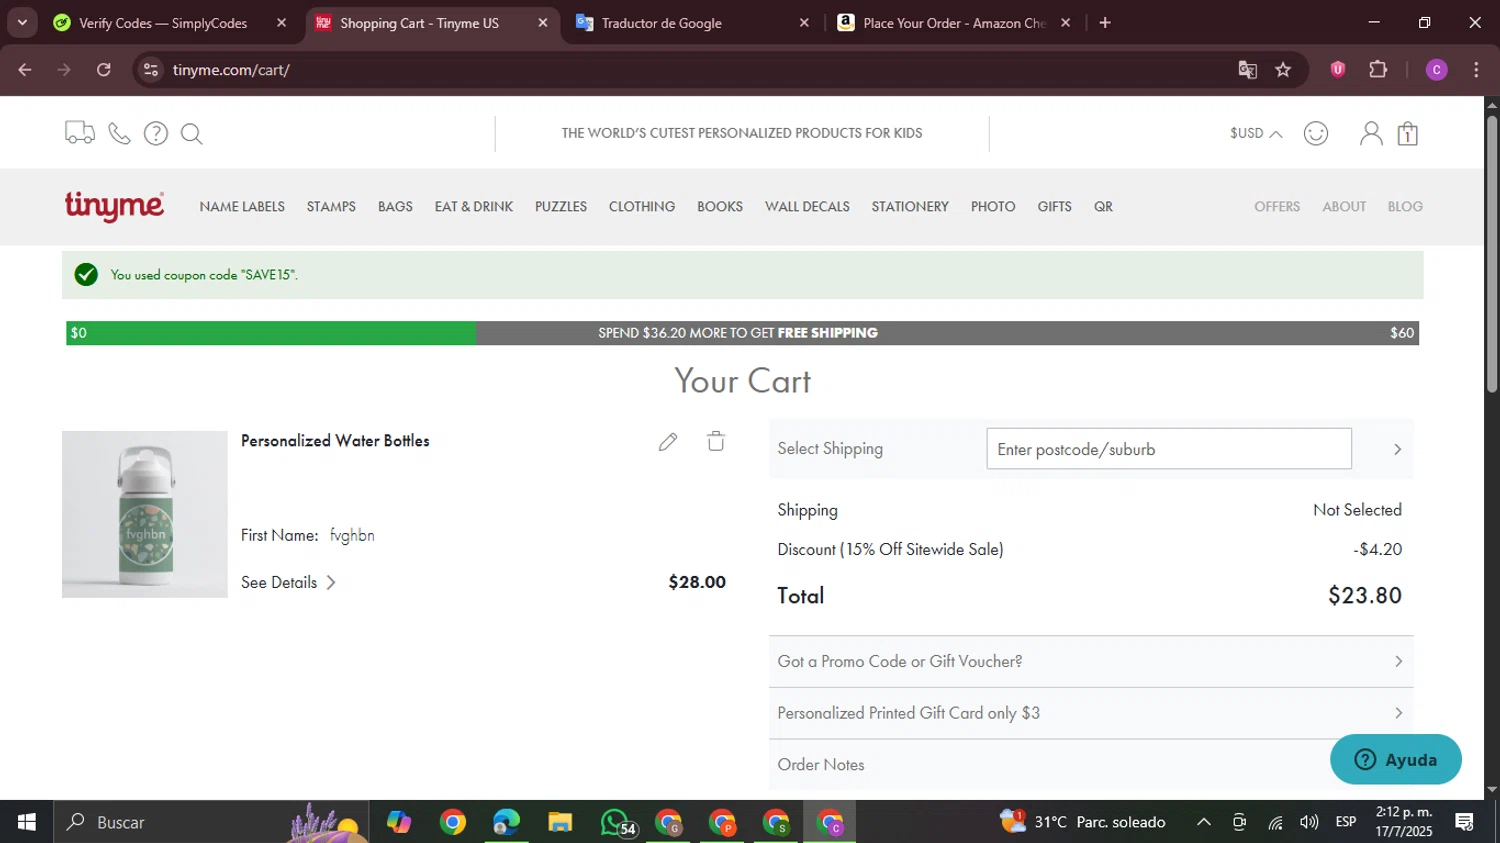Click the smiley face icon

click(x=1316, y=133)
